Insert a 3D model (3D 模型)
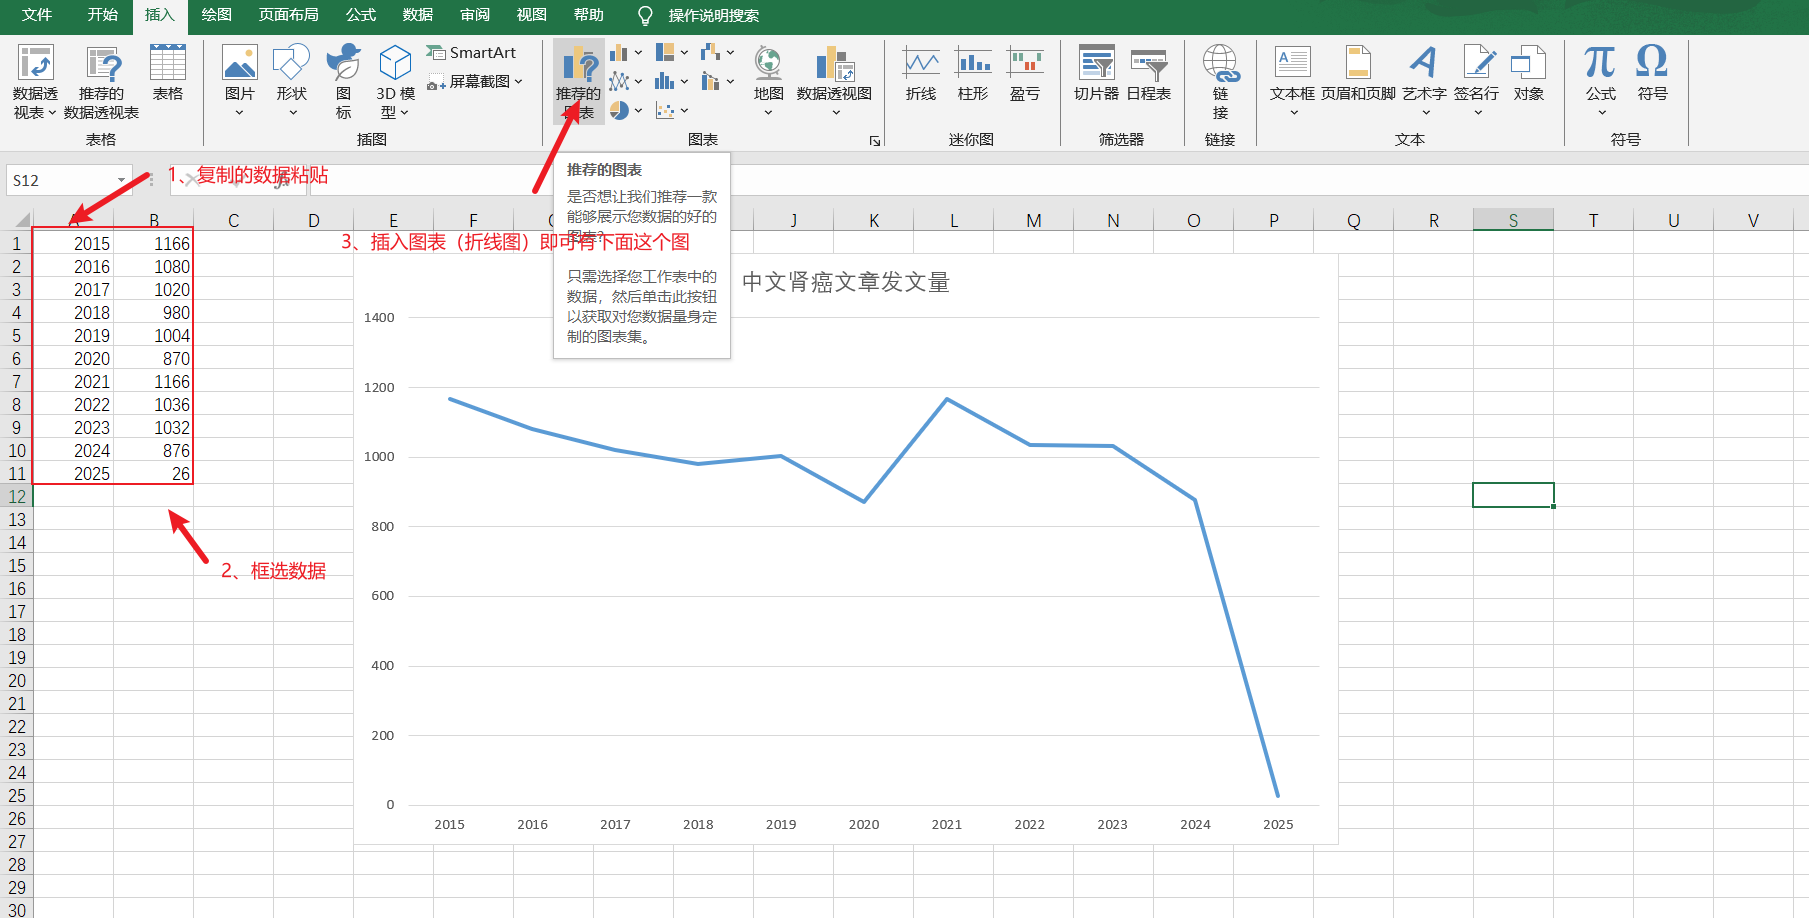 395,81
